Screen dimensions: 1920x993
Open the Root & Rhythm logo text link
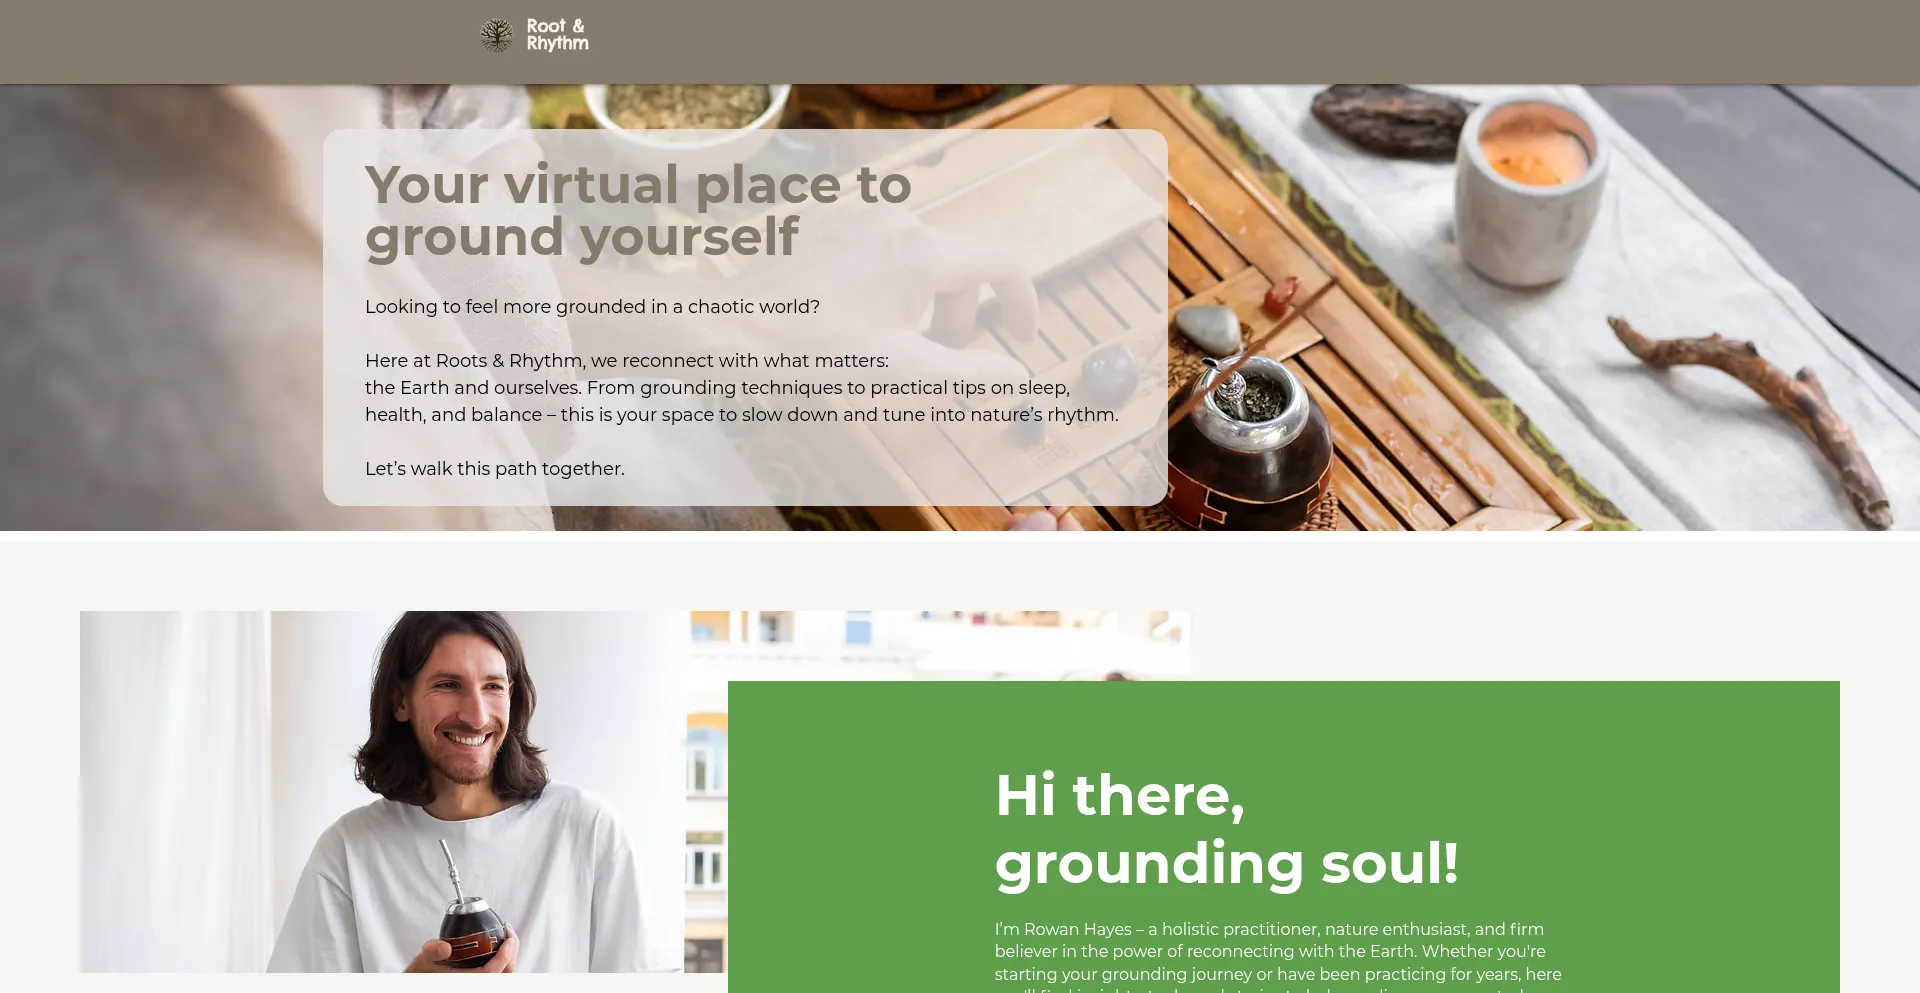click(557, 35)
